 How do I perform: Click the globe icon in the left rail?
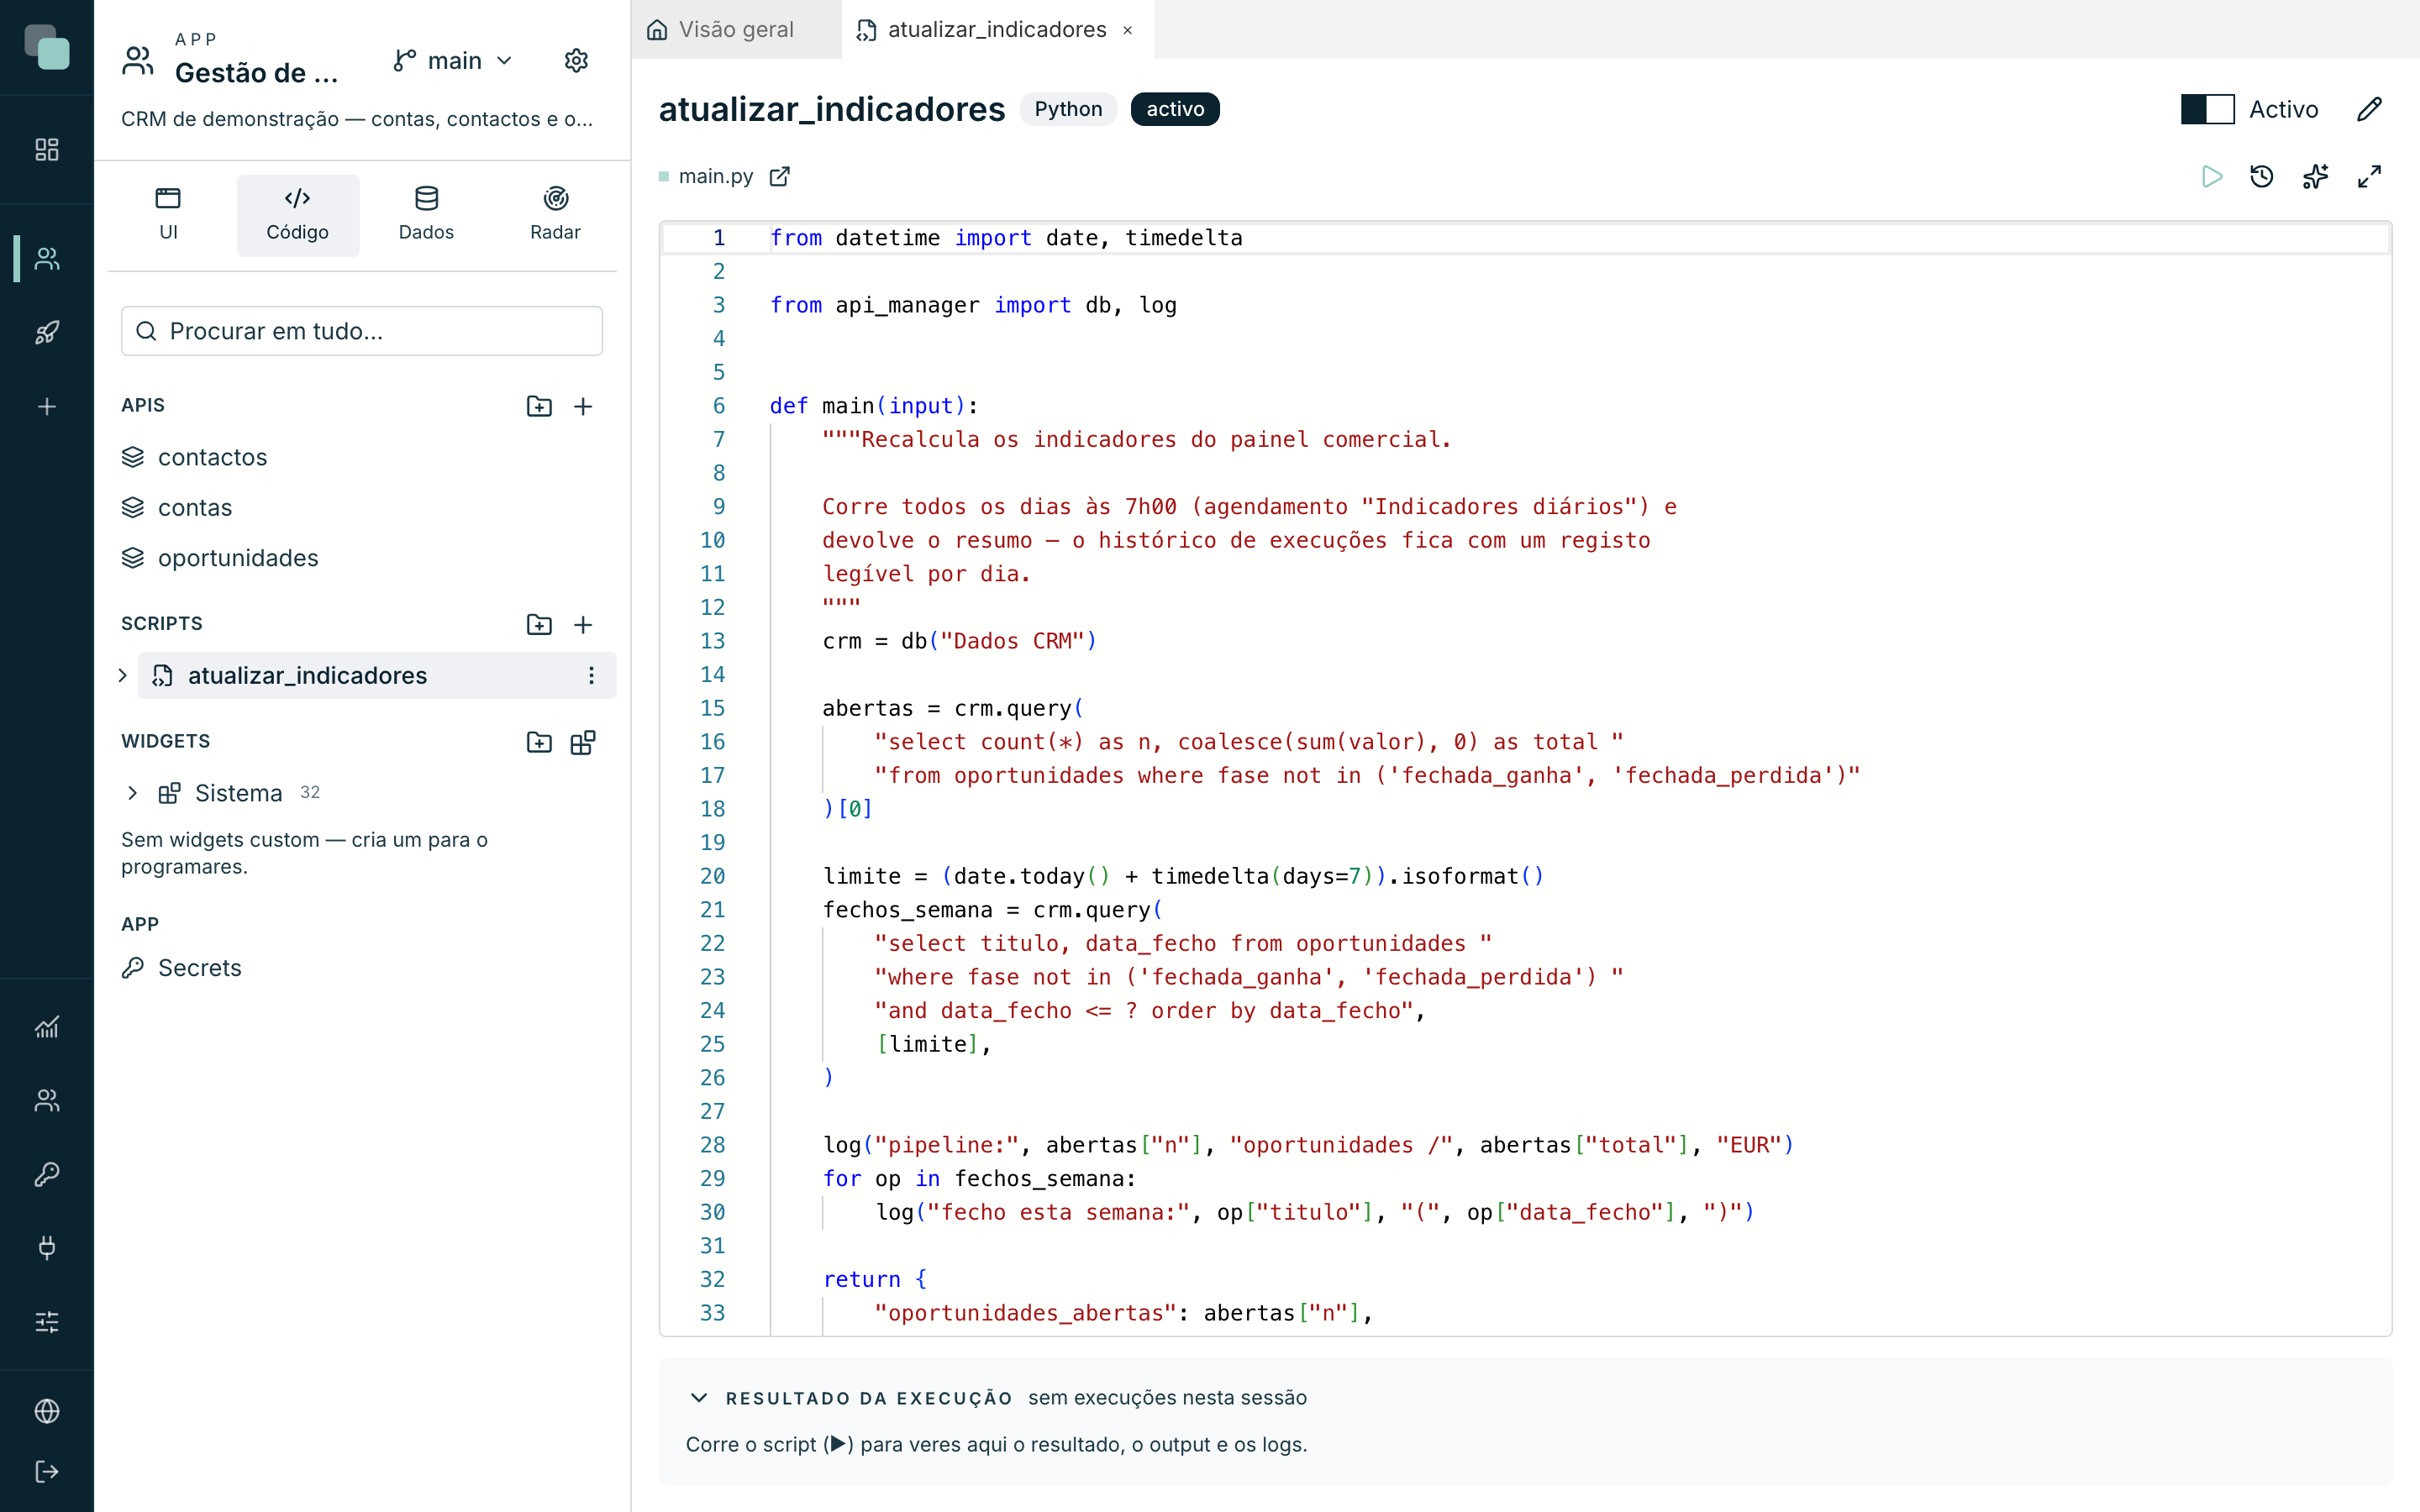pos(47,1411)
